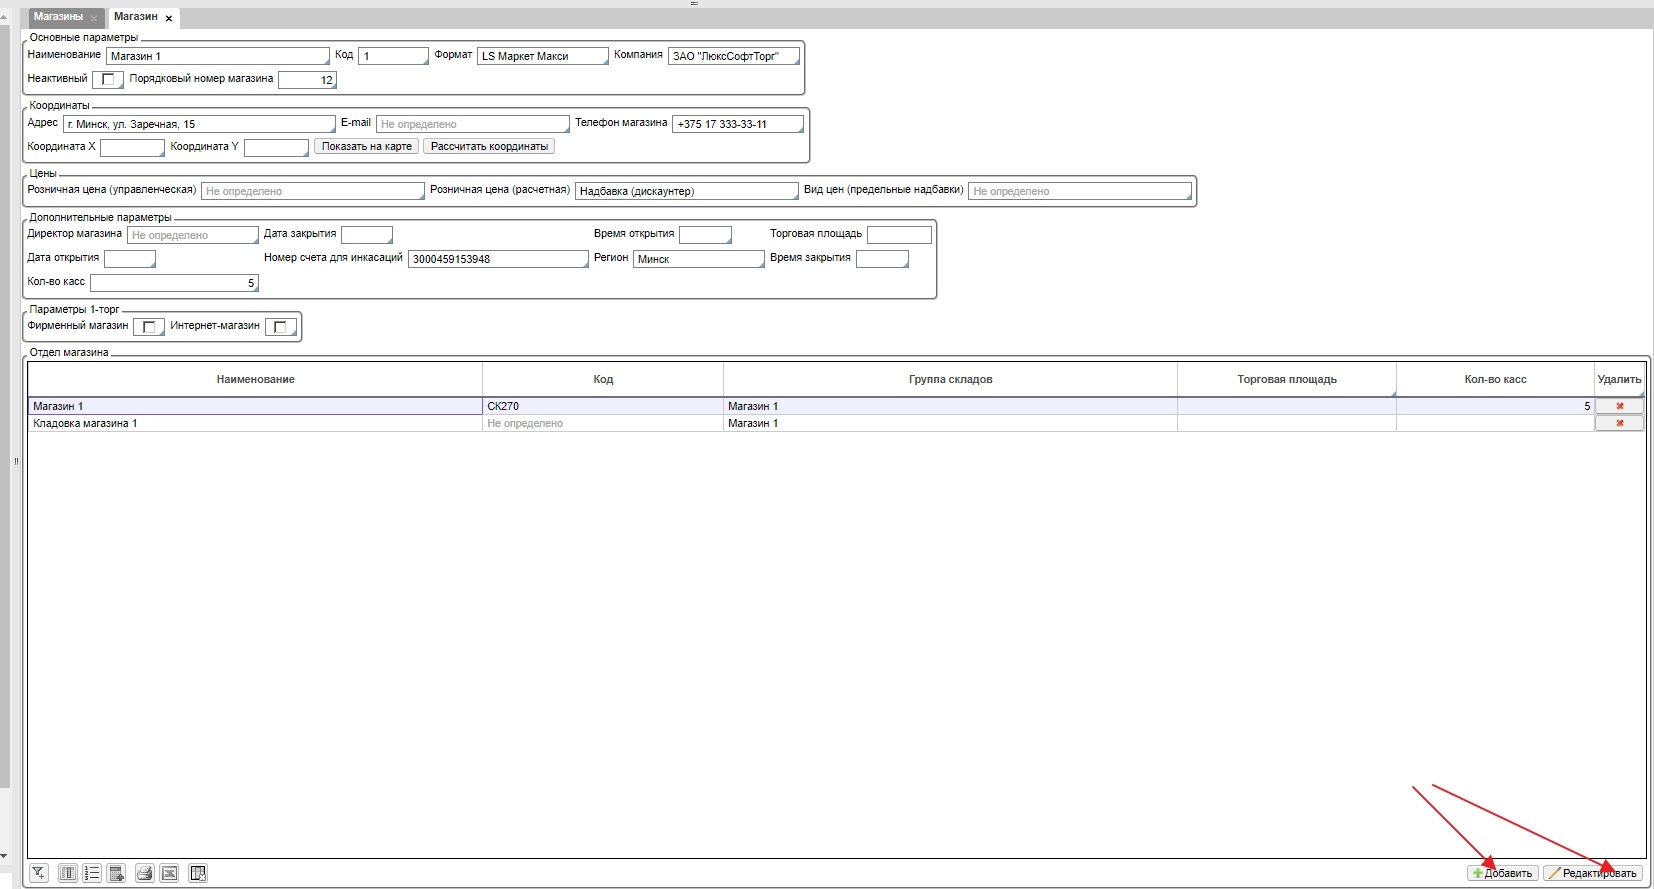This screenshot has height=889, width=1654.
Task: Click the table with cross icon
Action: tap(198, 873)
